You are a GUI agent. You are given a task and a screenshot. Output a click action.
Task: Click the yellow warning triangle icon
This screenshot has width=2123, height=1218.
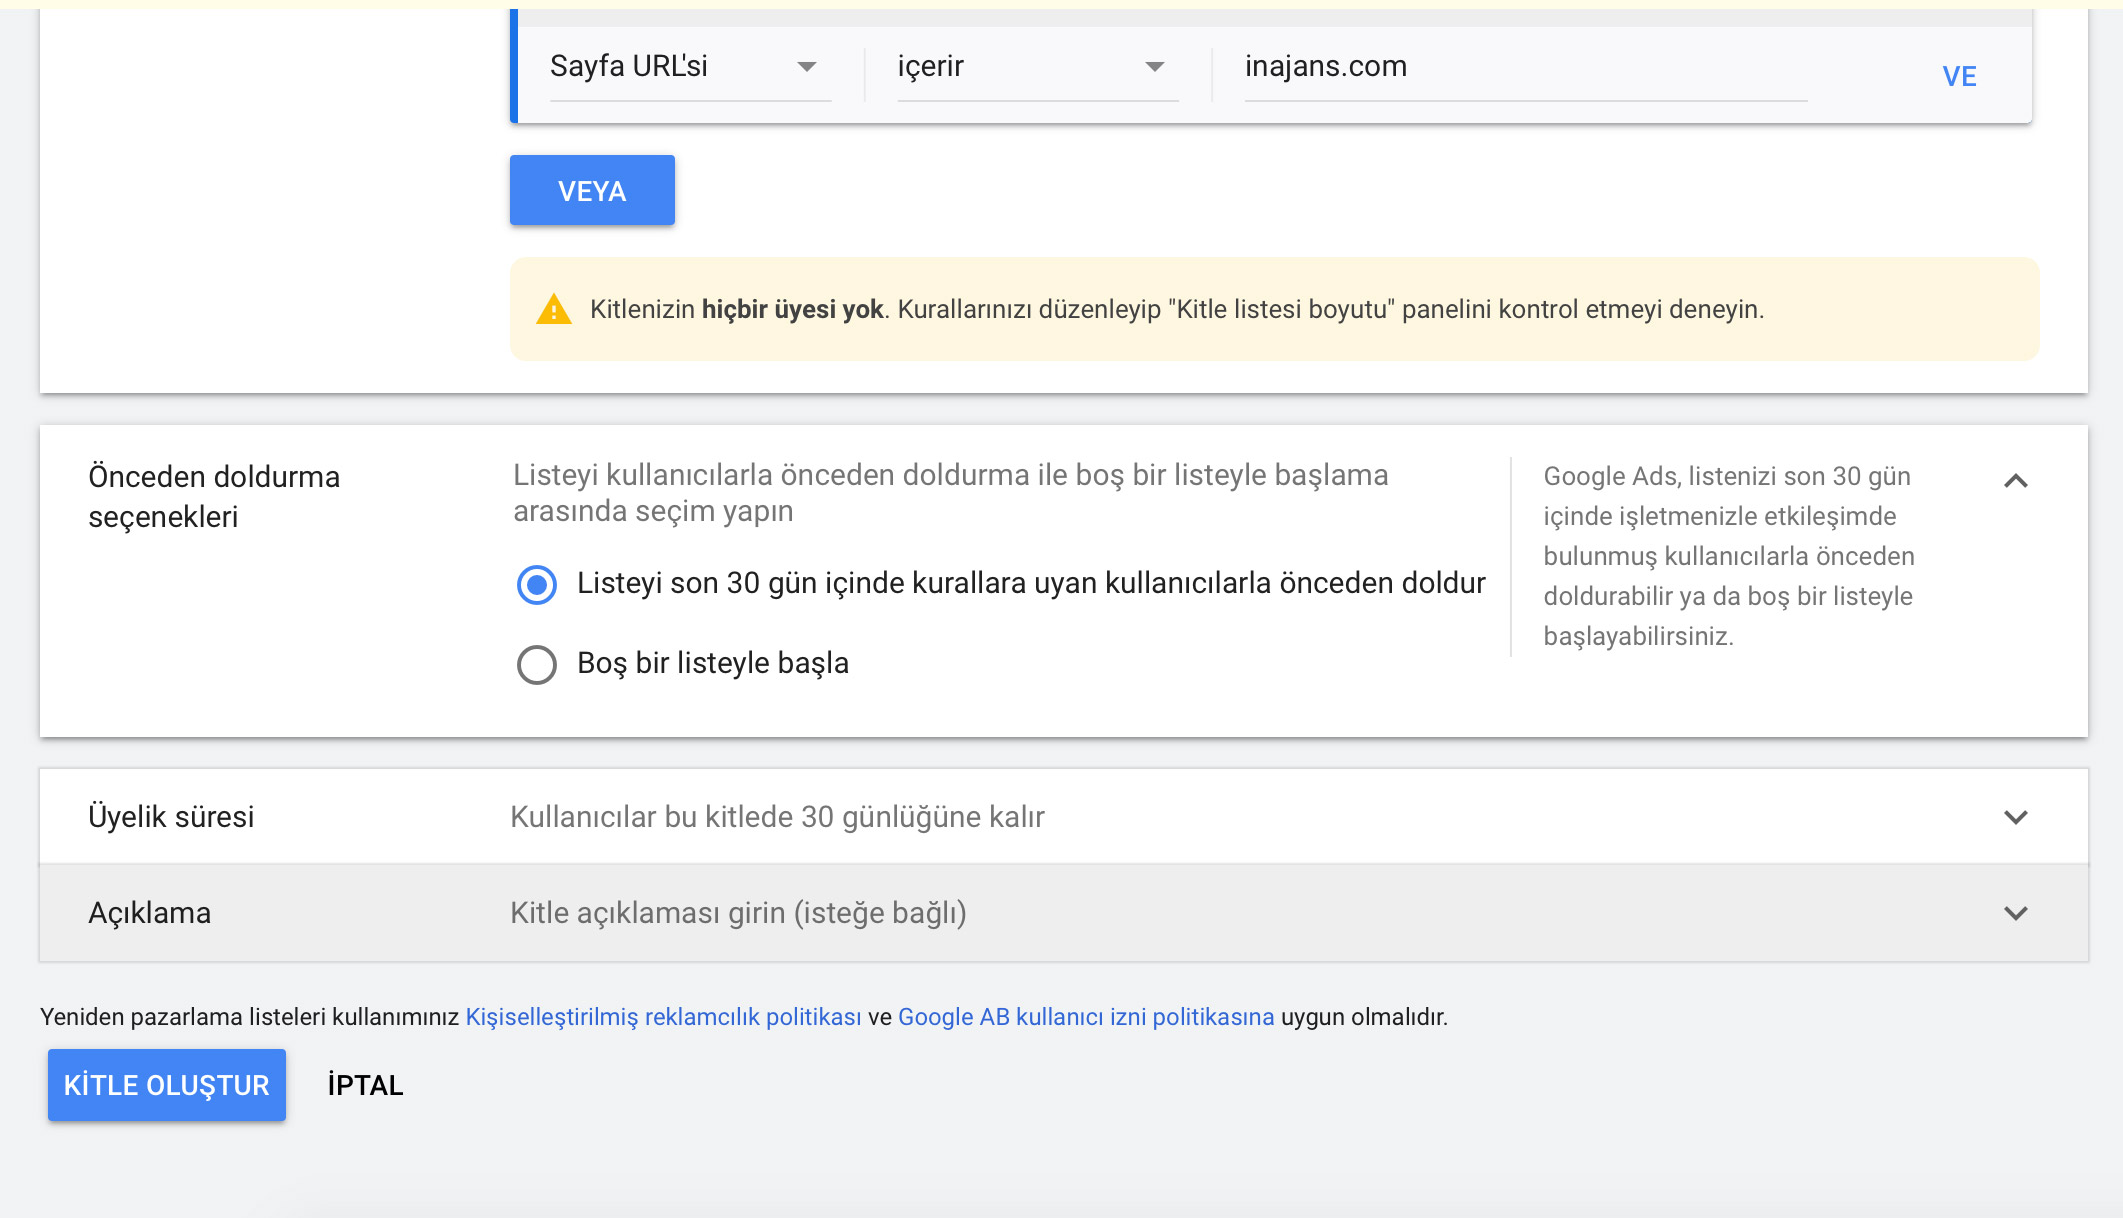pos(554,310)
